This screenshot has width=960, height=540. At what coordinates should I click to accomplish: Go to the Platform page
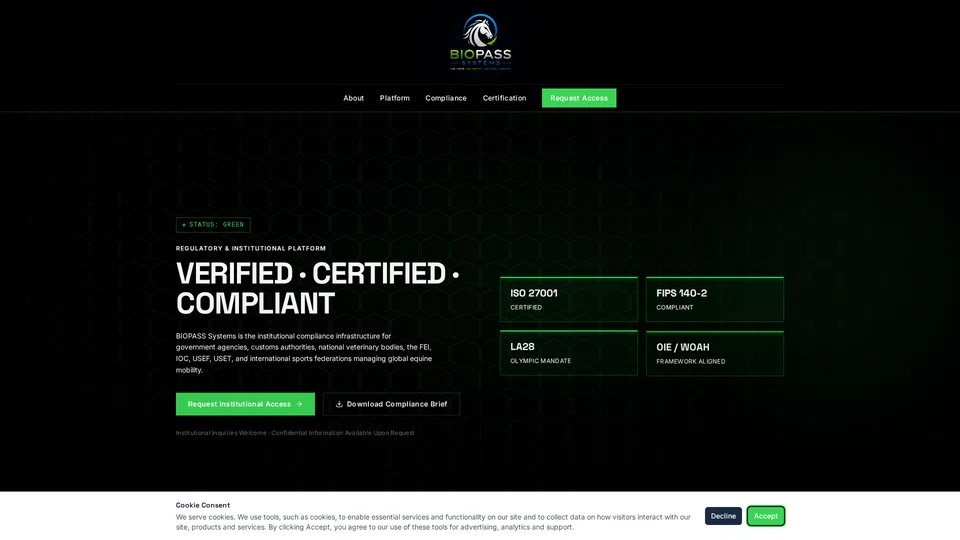(394, 98)
